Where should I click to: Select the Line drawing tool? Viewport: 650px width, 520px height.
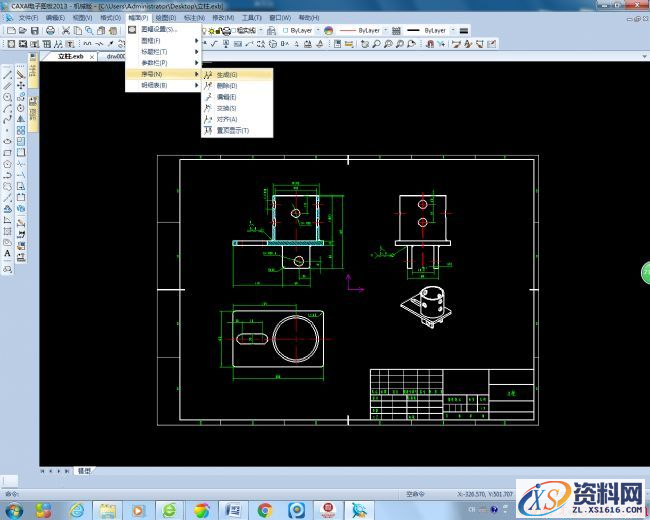click(x=7, y=74)
